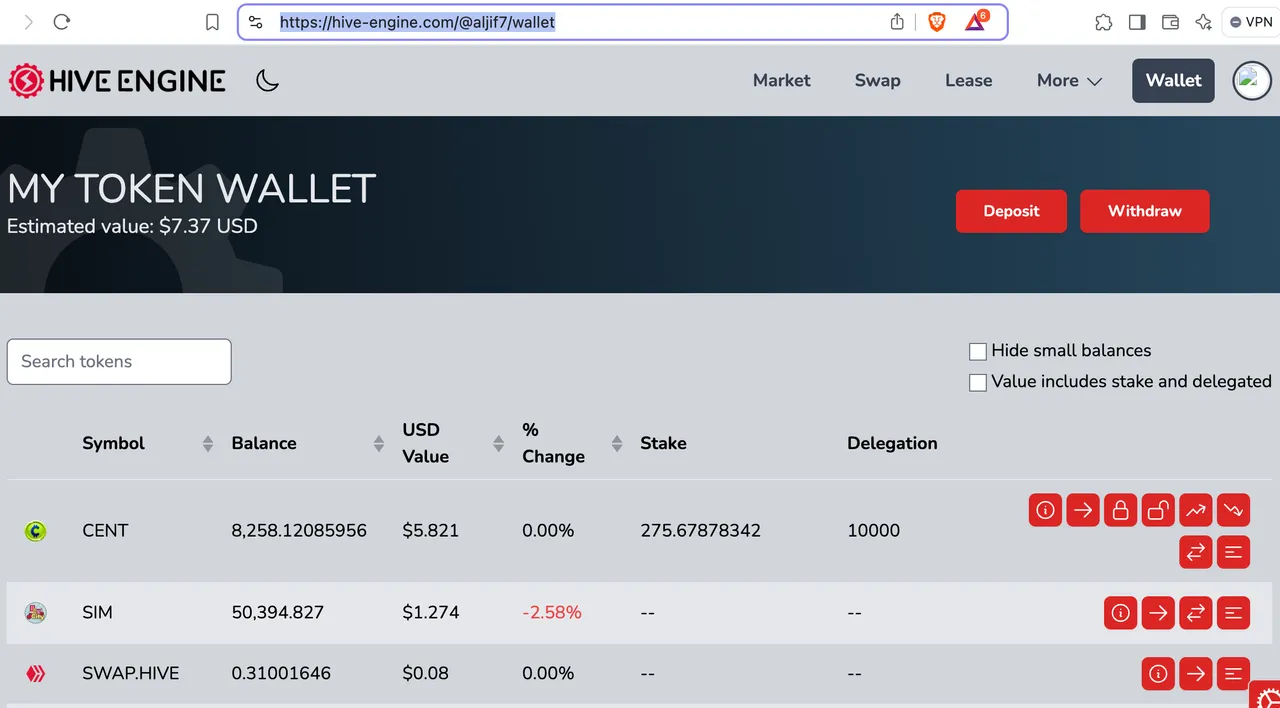The image size is (1280, 708).
Task: Click the Estimated value $7.37 USD text
Action: point(132,226)
